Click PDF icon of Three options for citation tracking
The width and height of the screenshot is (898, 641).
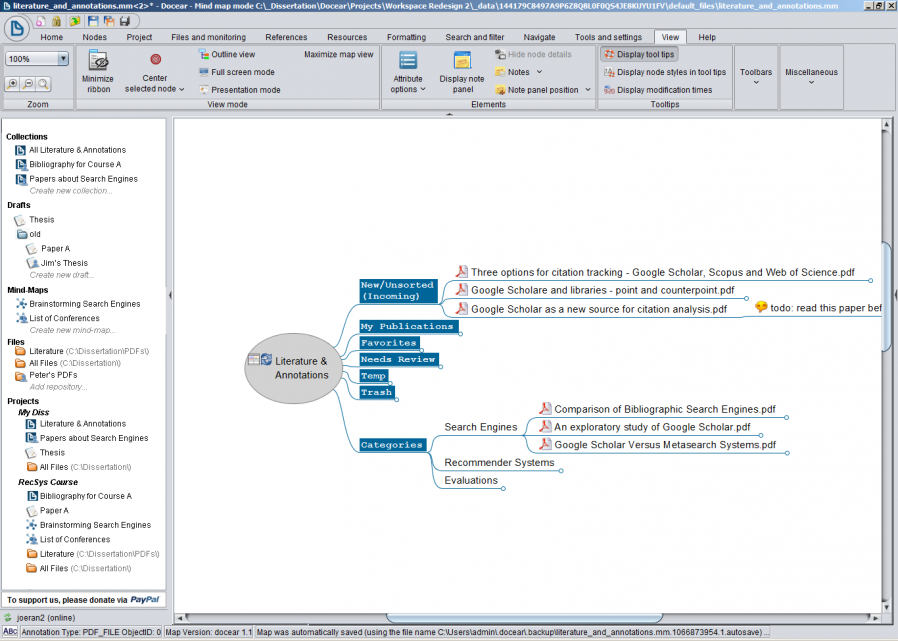click(462, 272)
